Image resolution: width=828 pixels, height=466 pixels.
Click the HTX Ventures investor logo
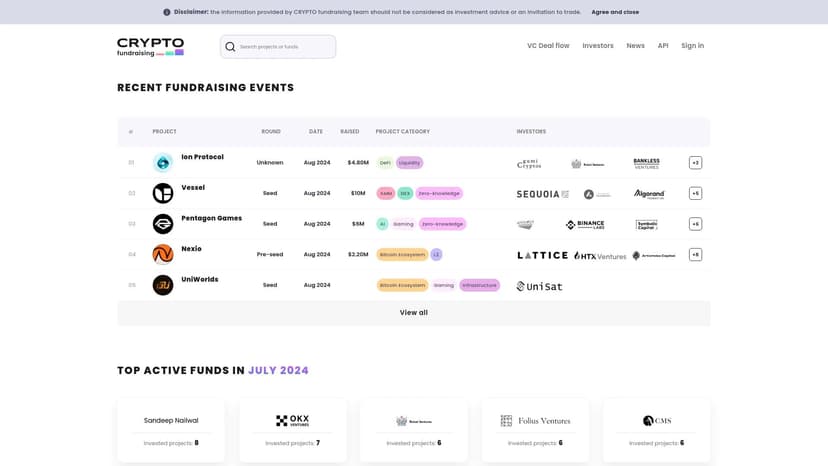[600, 256]
